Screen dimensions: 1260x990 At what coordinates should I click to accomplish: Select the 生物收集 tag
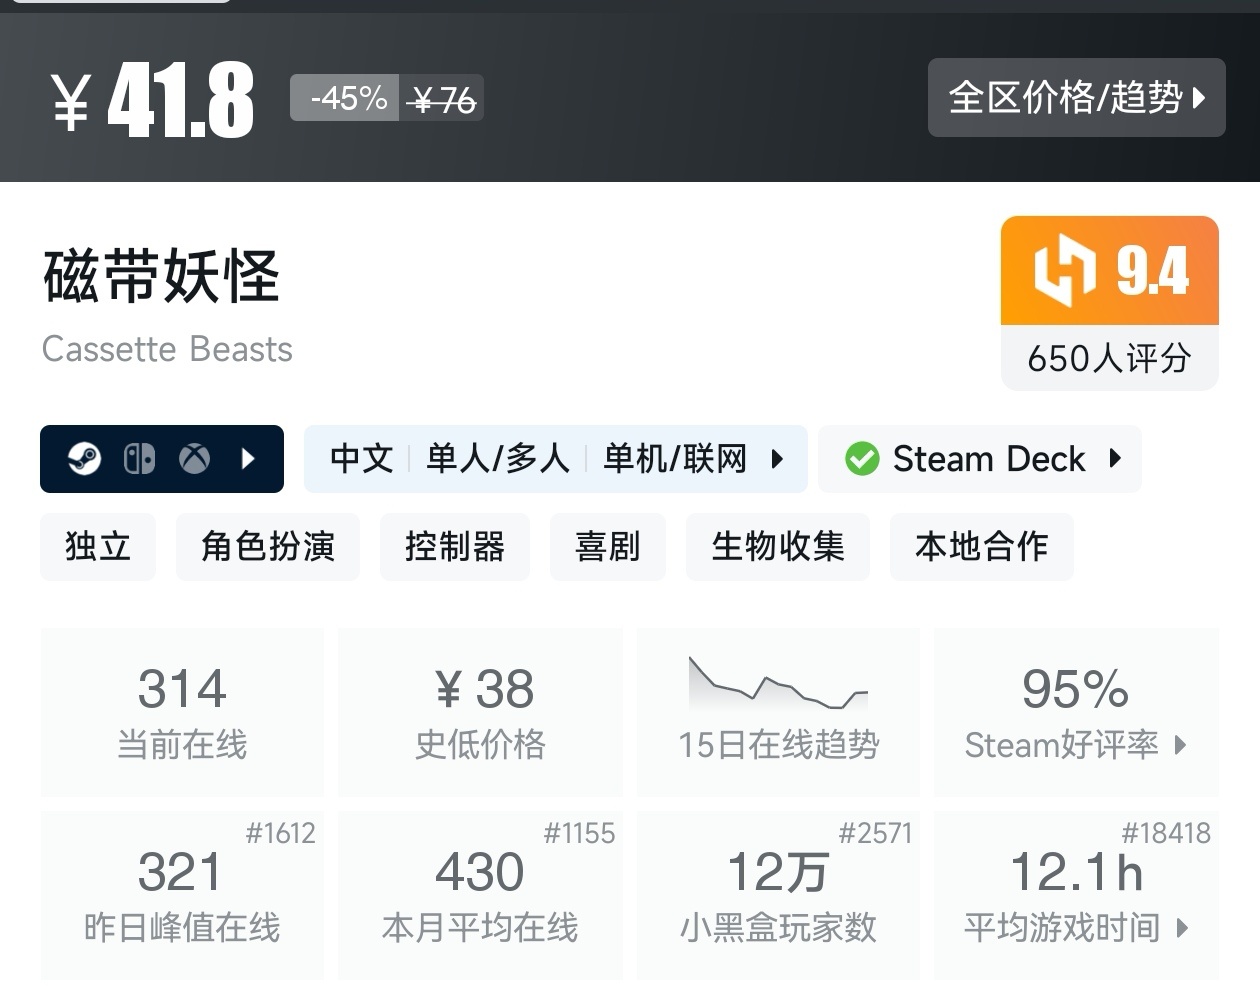click(x=777, y=547)
